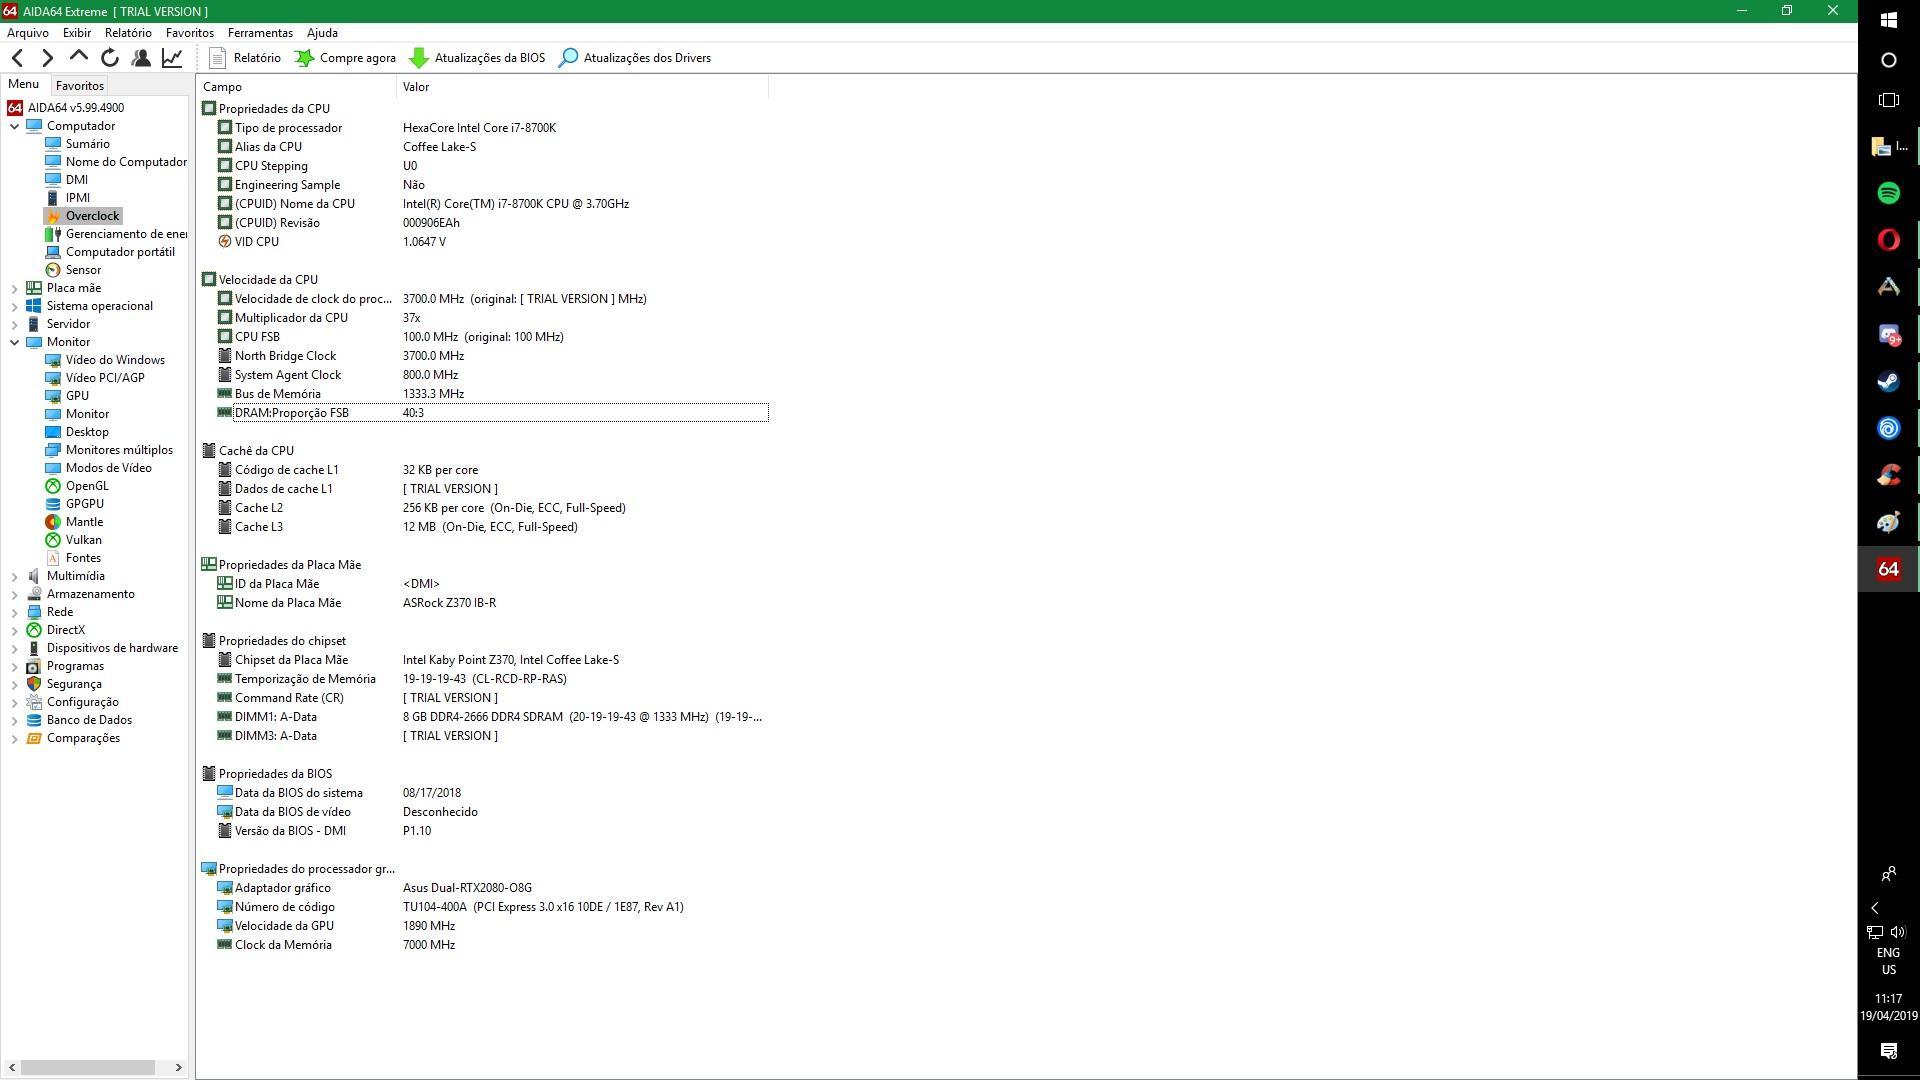Click the Programas icon
This screenshot has width=1920, height=1080.
tap(34, 666)
